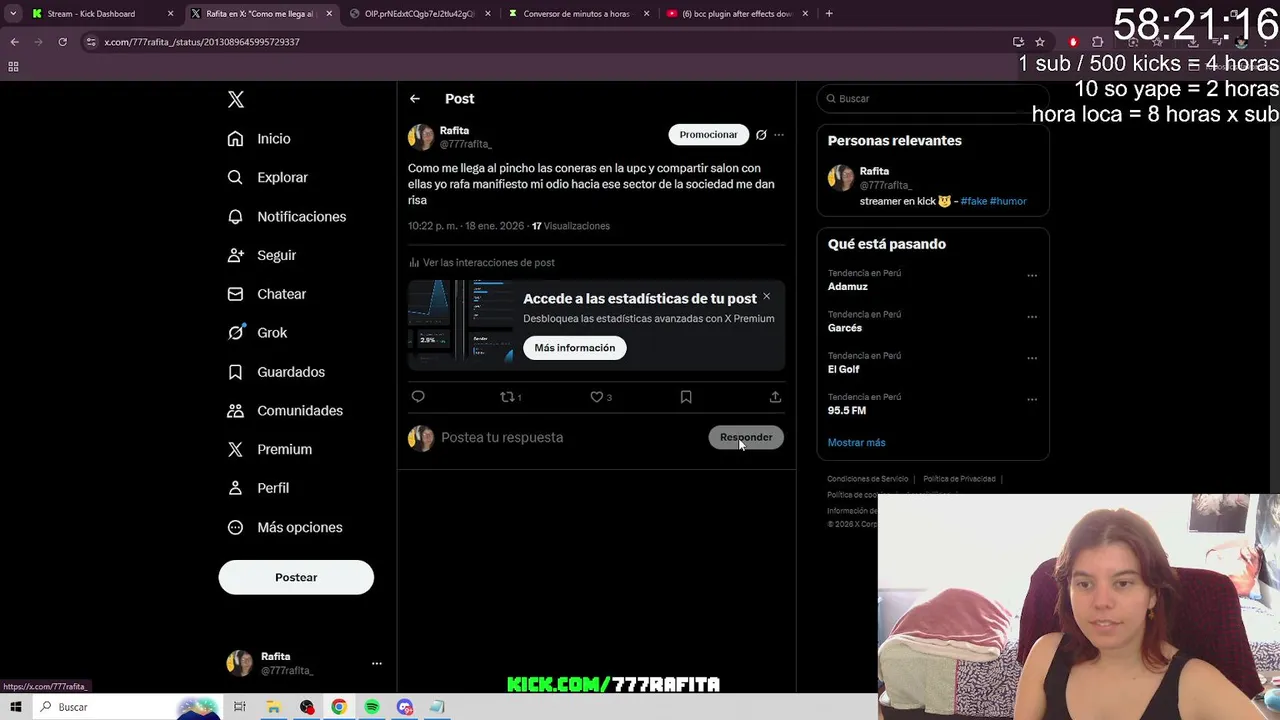Click the #humor hashtag link

[x=1008, y=201]
